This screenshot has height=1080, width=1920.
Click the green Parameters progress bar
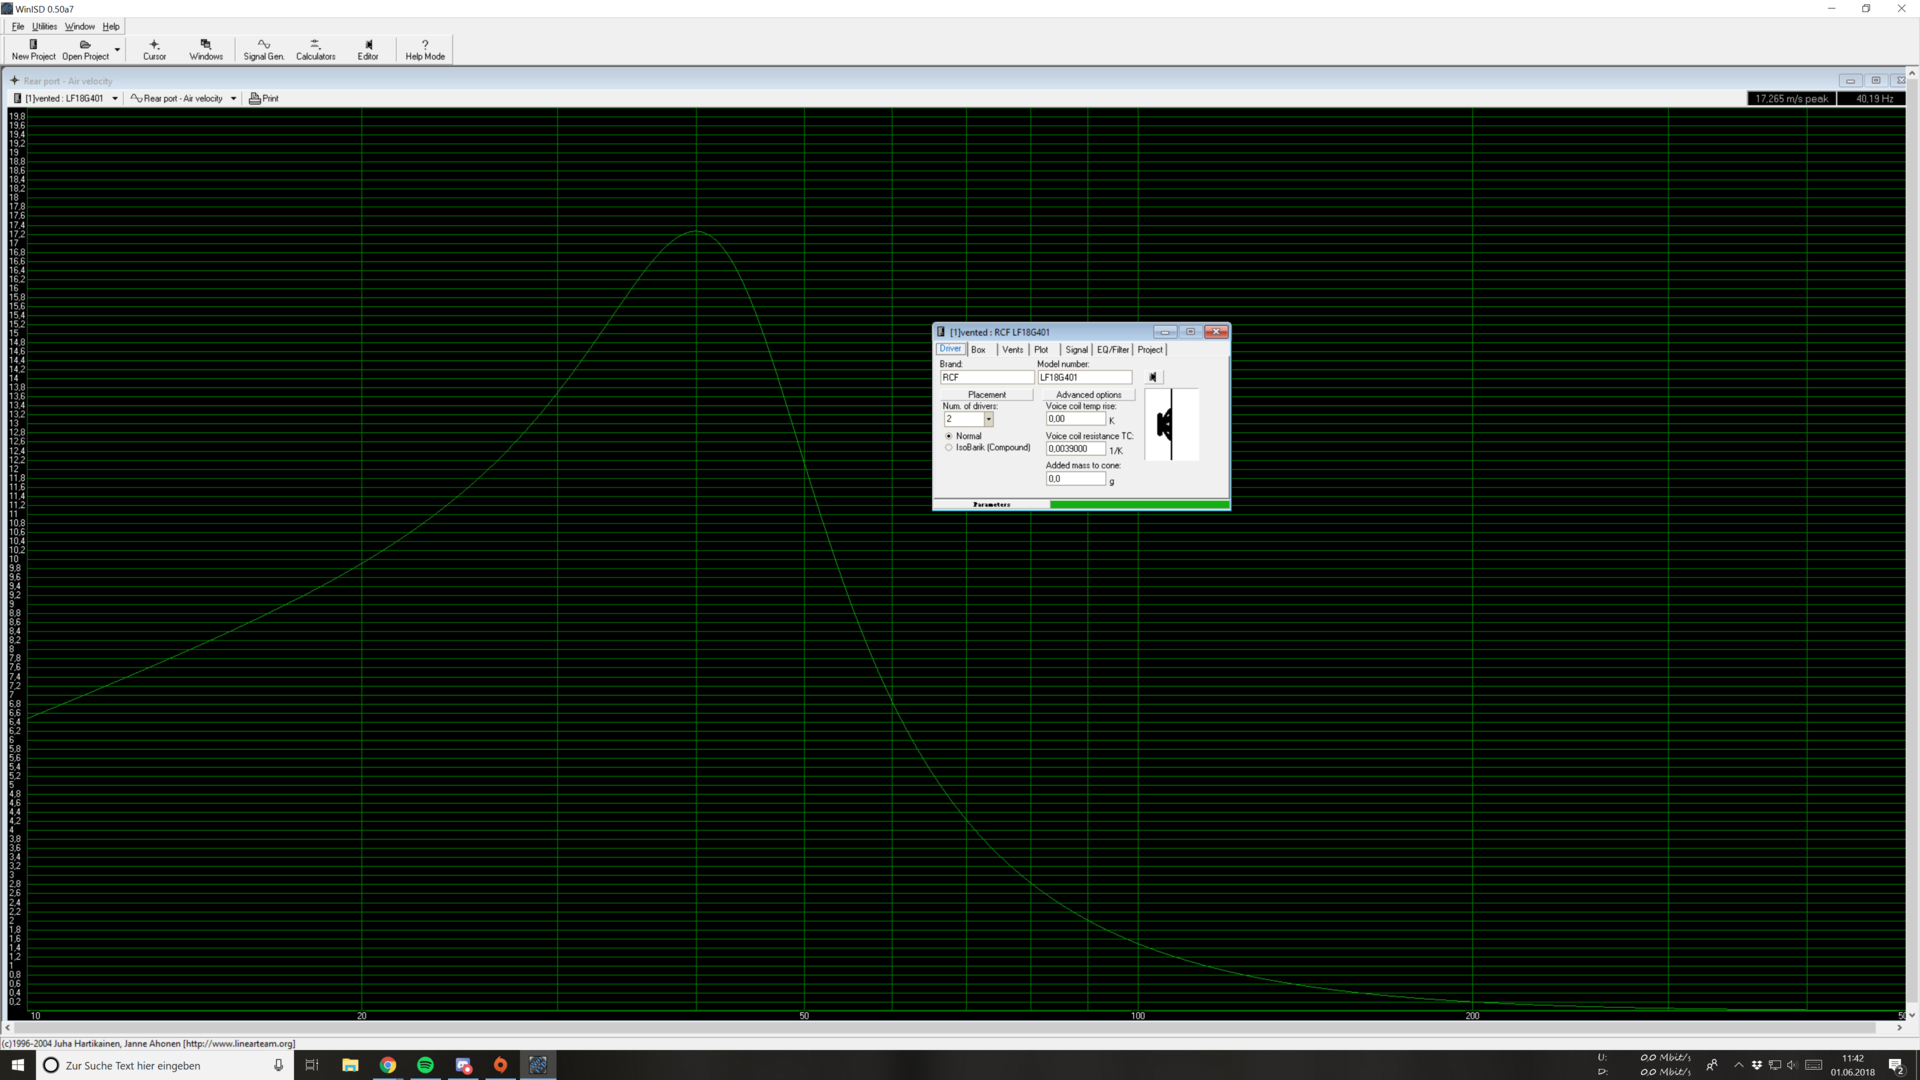click(1138, 505)
